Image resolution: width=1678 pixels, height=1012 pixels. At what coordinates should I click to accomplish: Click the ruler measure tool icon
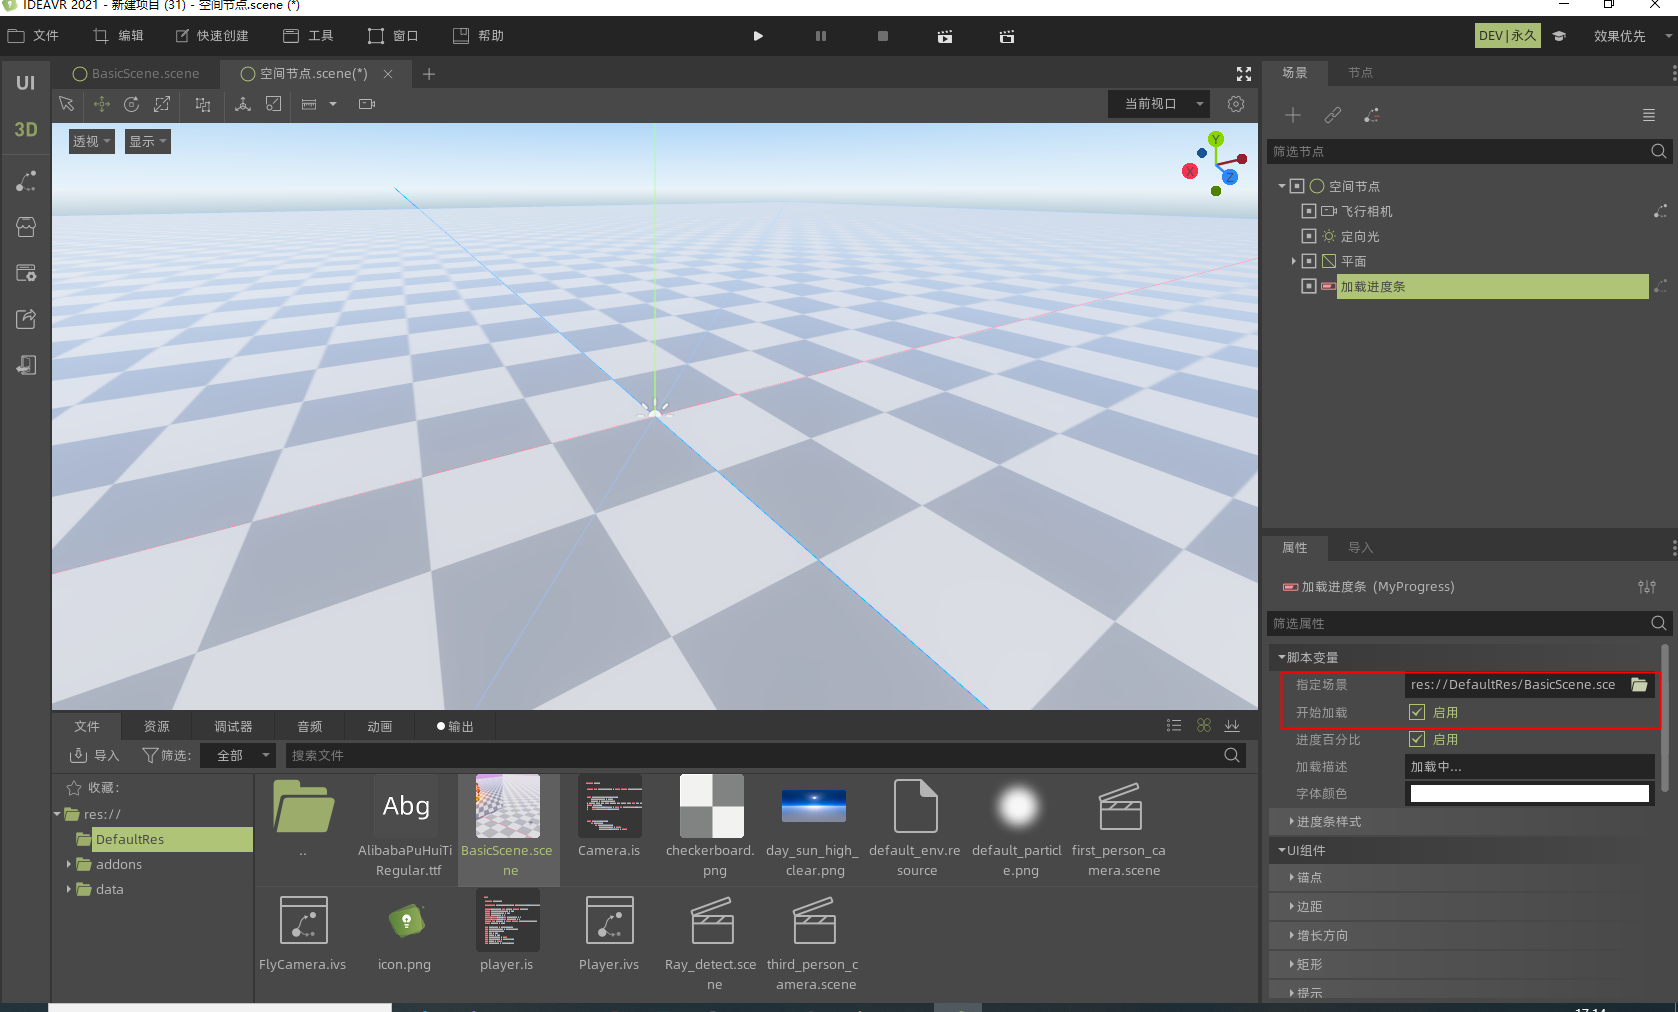[309, 104]
